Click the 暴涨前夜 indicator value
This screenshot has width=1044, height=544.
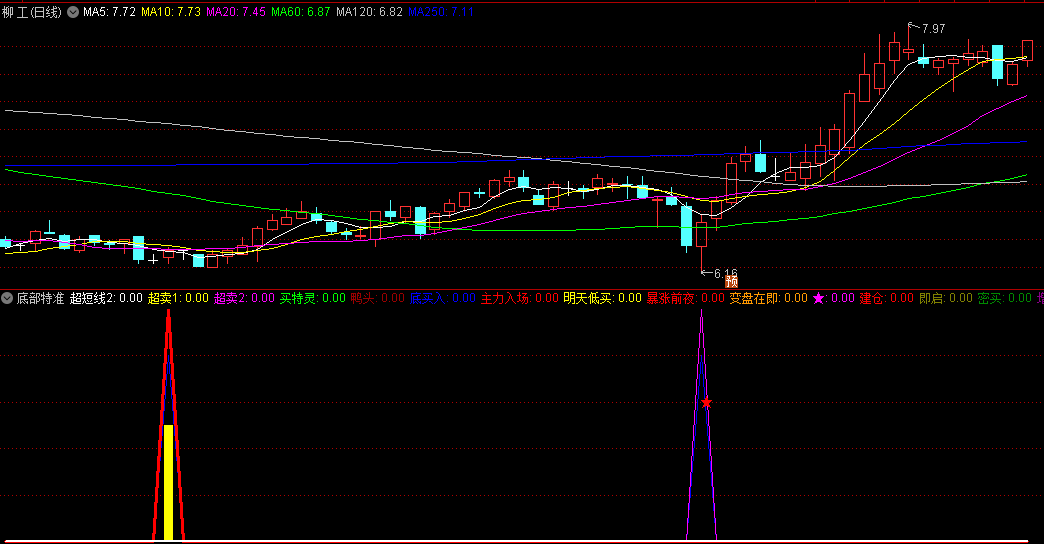[685, 298]
